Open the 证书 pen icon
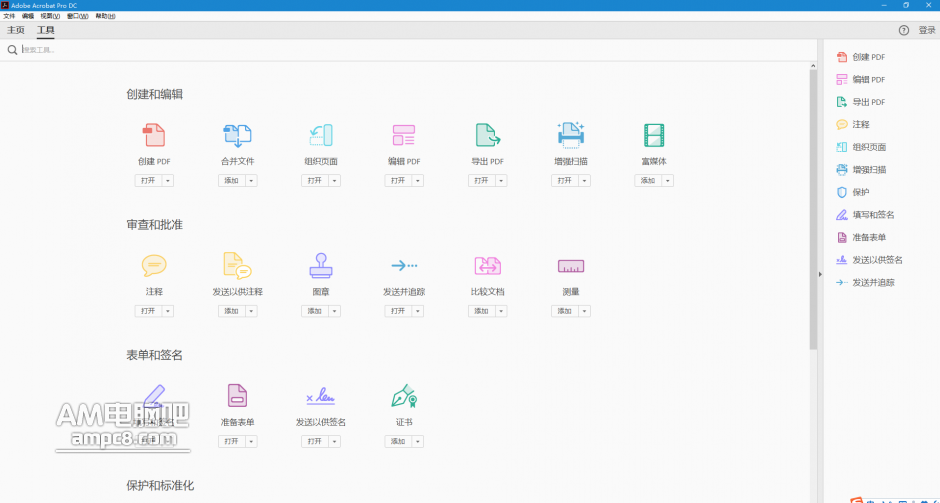 404,396
